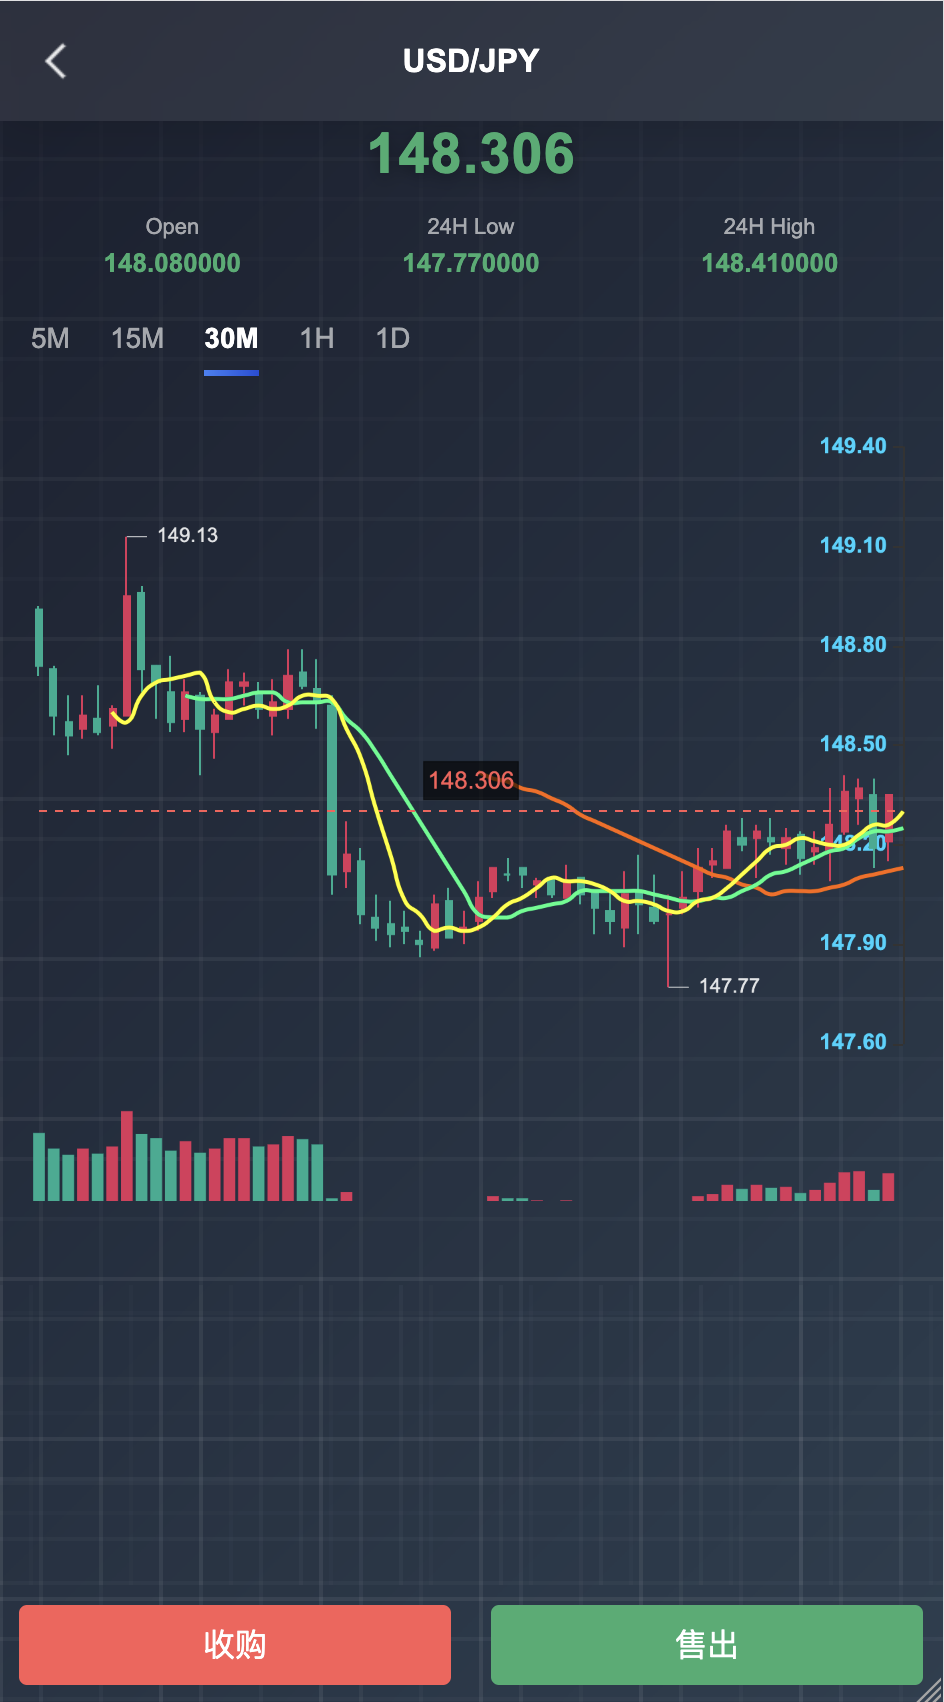Click the 149.13 high price marker
The height and width of the screenshot is (1702, 944).
tap(187, 536)
